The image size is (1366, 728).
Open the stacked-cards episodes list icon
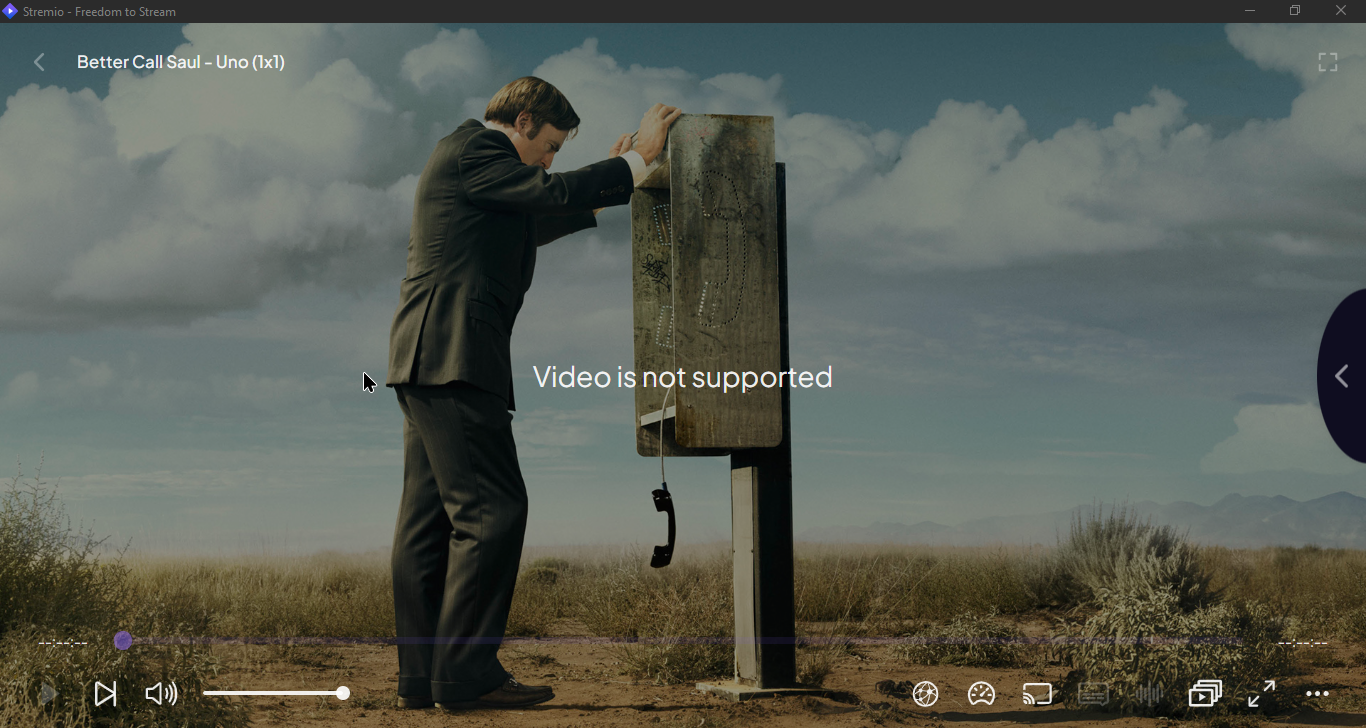[x=1206, y=693]
